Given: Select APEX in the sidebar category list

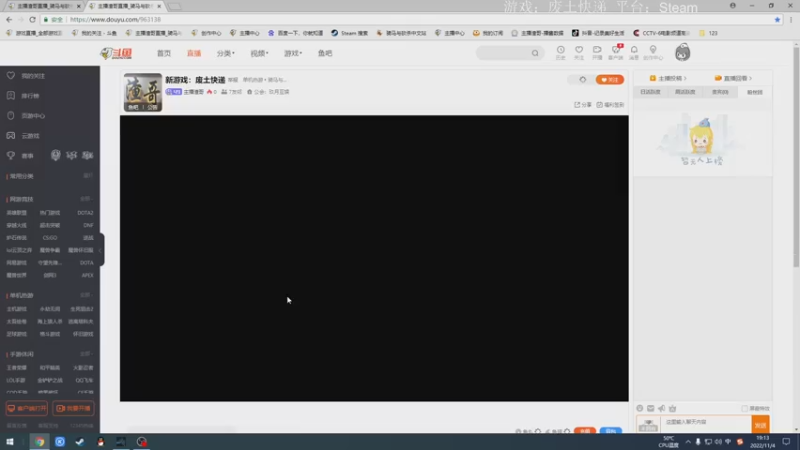Looking at the screenshot, I should tap(87, 275).
